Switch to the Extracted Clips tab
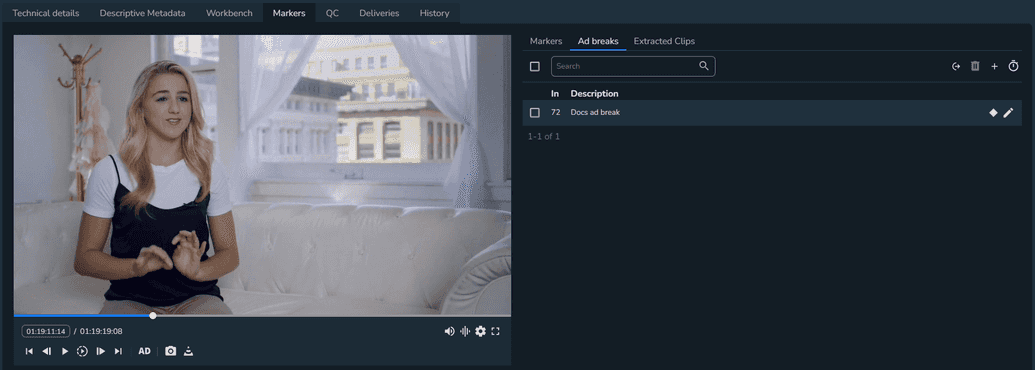Image resolution: width=1035 pixels, height=370 pixels. pos(664,41)
